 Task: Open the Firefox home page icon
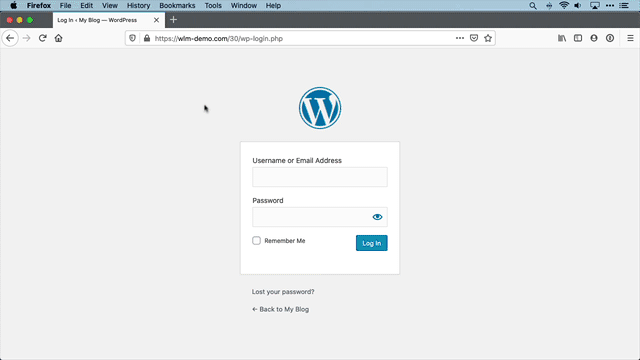[x=58, y=38]
